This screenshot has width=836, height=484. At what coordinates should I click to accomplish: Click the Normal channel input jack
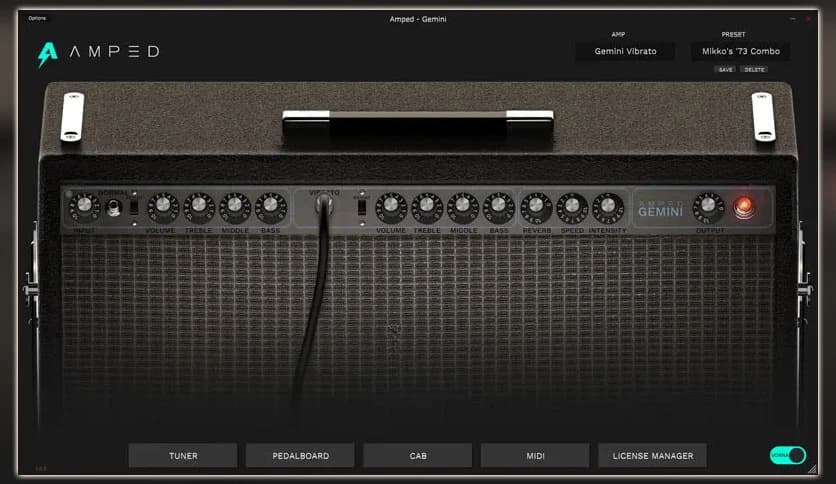click(x=113, y=207)
